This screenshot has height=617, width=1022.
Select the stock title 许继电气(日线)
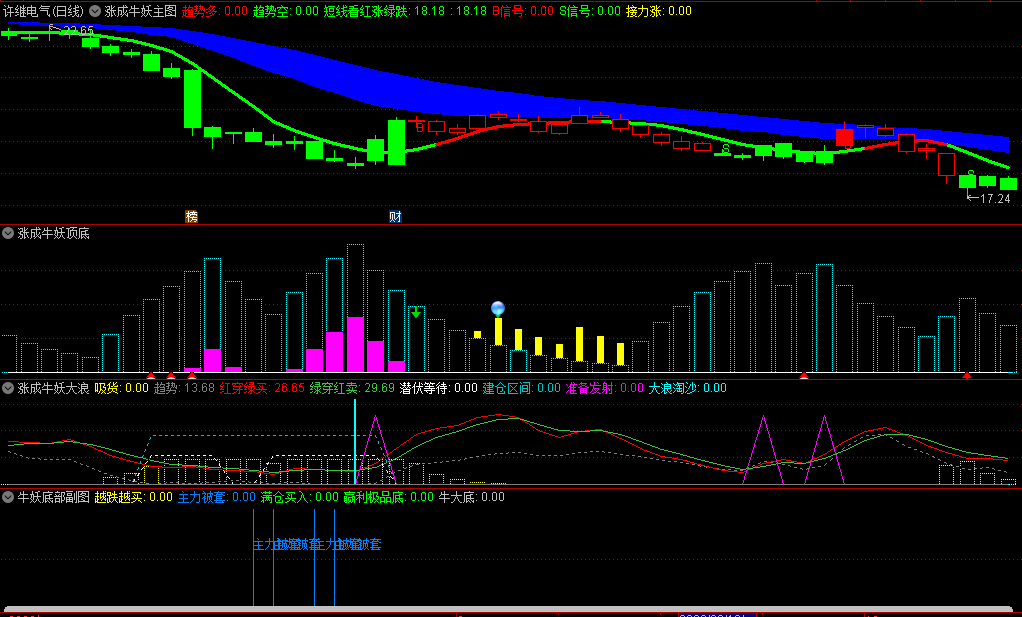click(43, 11)
